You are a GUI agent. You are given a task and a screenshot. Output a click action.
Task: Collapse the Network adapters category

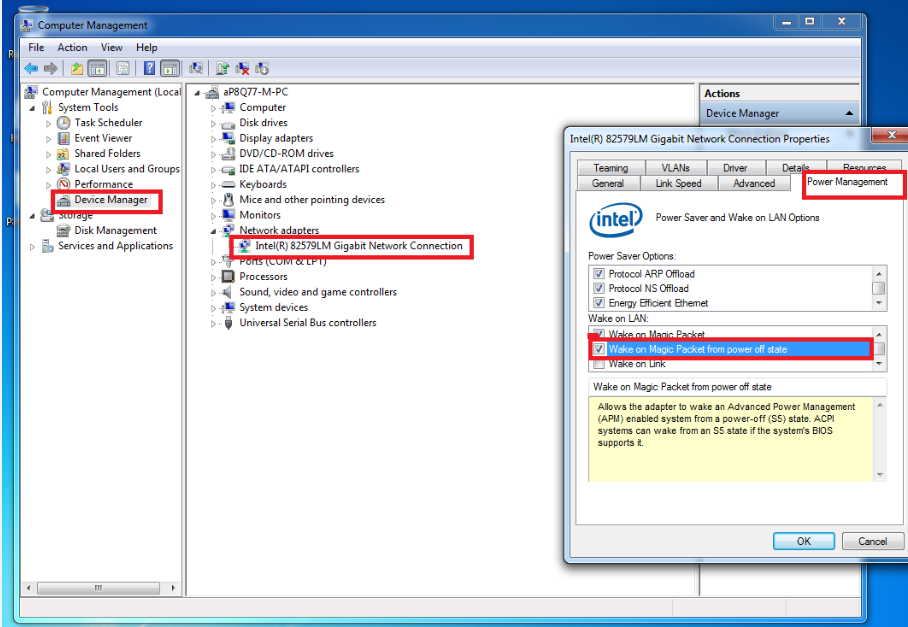point(213,231)
